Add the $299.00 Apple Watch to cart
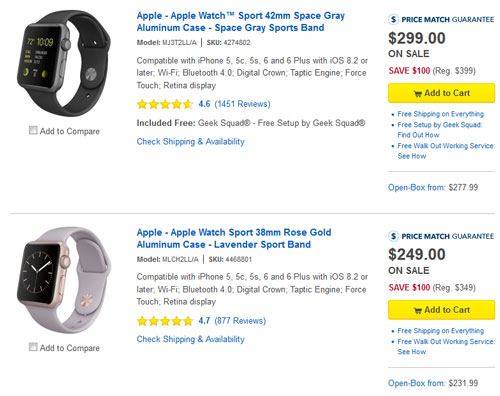The height and width of the screenshot is (396, 500). [441, 93]
